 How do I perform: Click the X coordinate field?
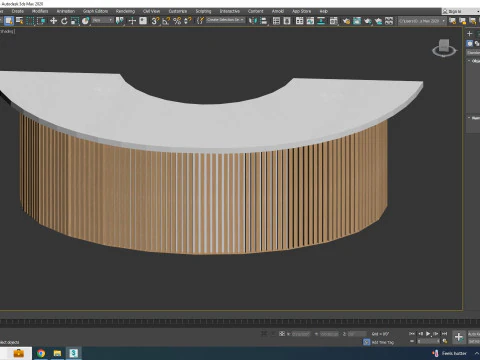[301, 334]
